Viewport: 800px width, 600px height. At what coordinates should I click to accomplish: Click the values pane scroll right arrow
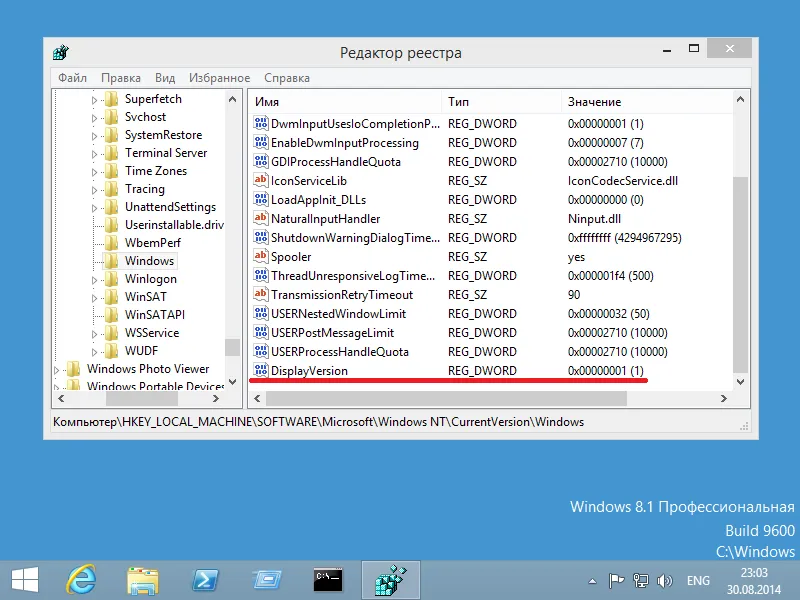pyautogui.click(x=723, y=398)
